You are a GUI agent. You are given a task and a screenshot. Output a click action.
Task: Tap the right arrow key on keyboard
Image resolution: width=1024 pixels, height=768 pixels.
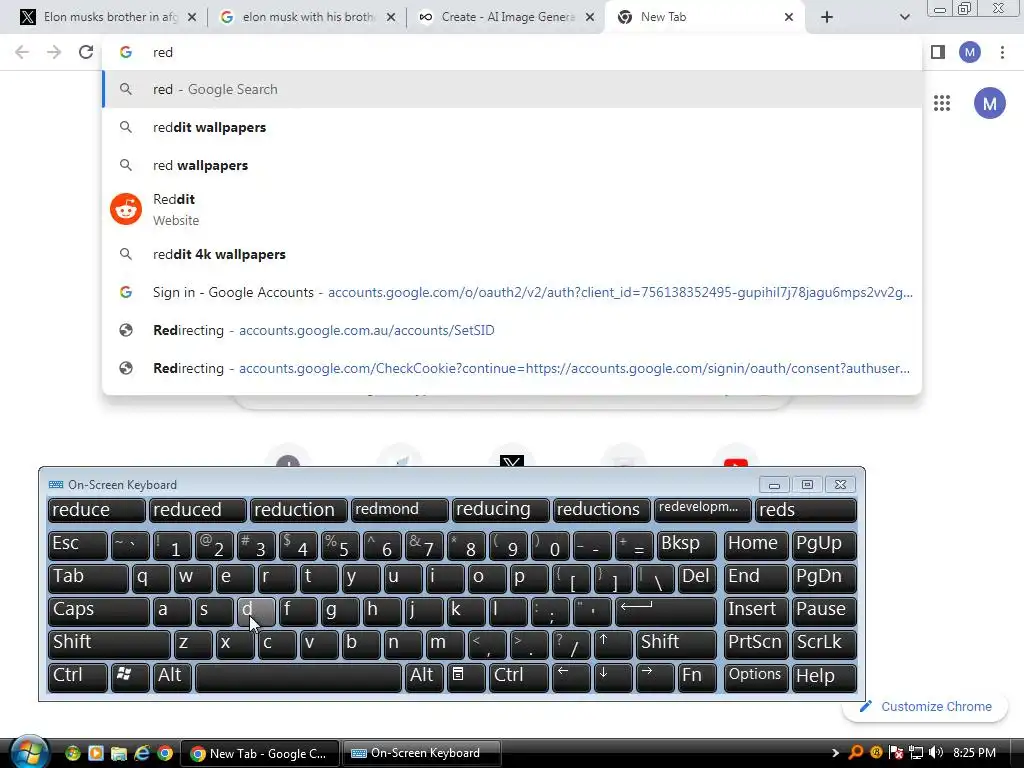pos(654,677)
